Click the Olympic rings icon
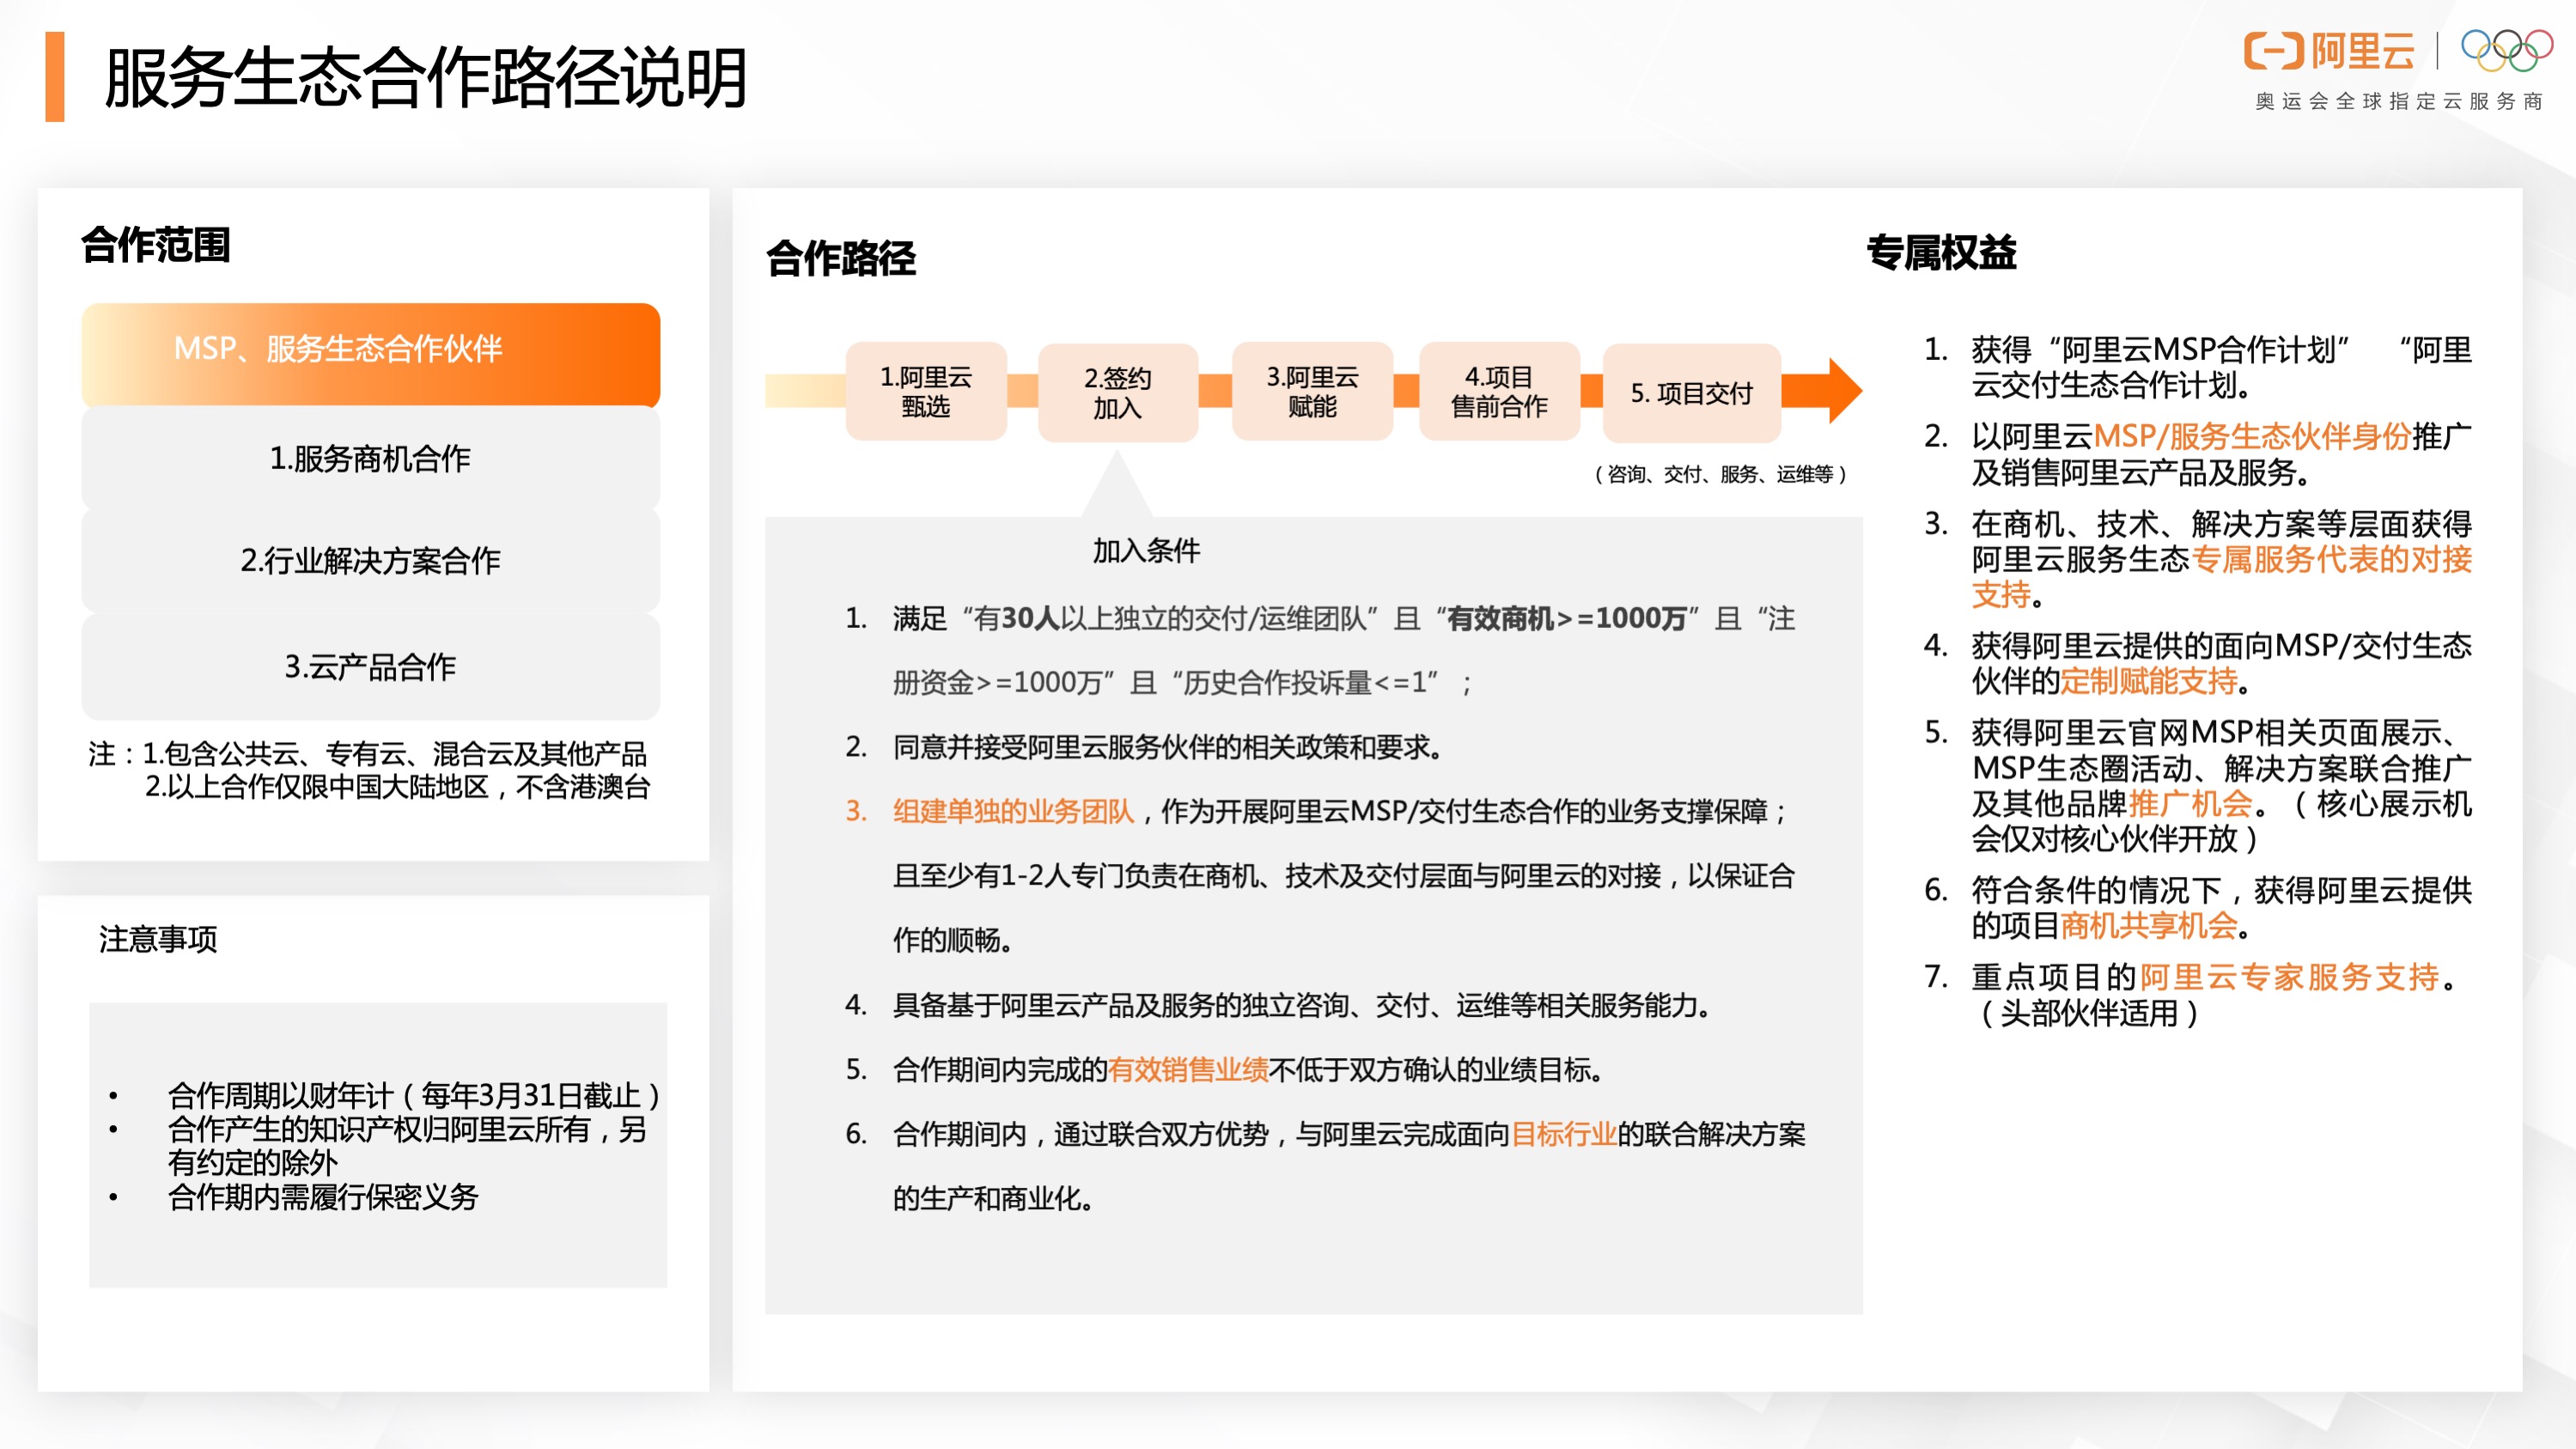Viewport: 2576px width, 1449px height. 2506,50
